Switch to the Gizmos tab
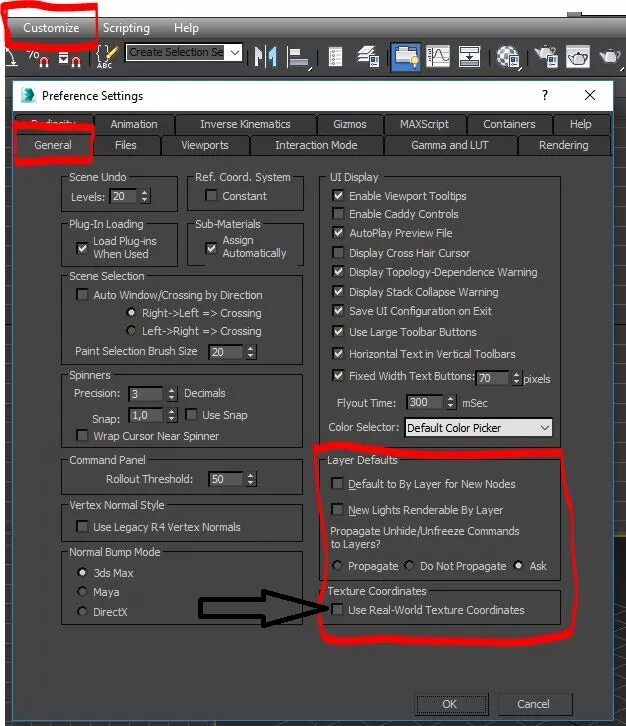The width and height of the screenshot is (626, 726). pyautogui.click(x=350, y=124)
